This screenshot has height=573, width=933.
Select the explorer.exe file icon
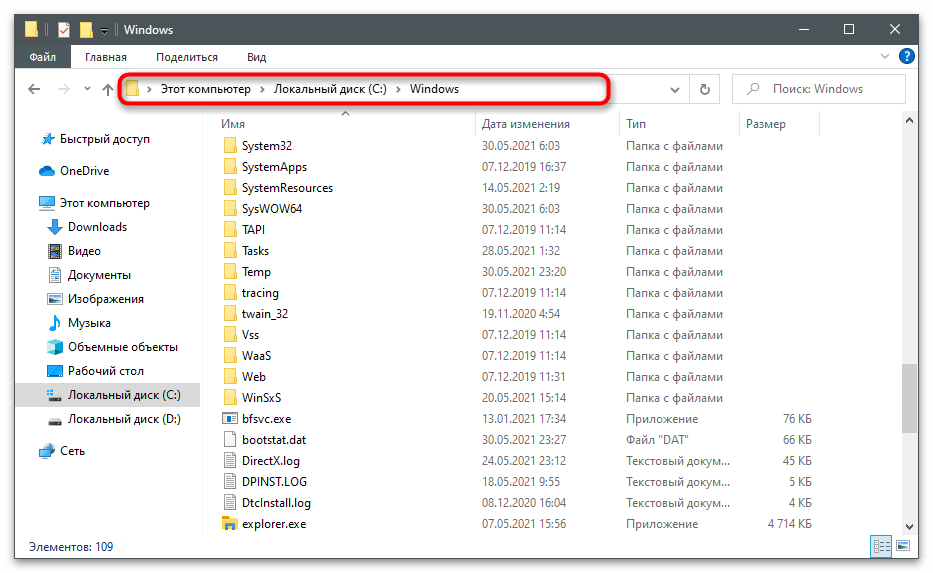coord(231,524)
